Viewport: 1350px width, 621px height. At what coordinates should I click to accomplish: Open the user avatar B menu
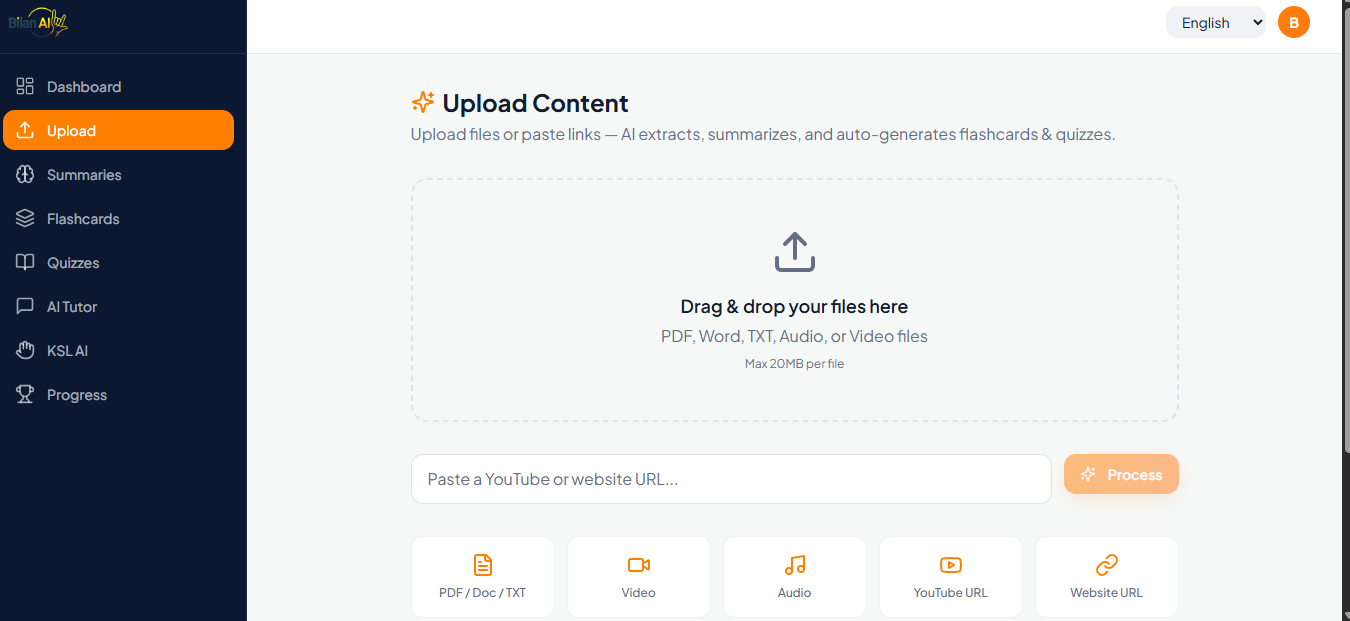pos(1294,22)
